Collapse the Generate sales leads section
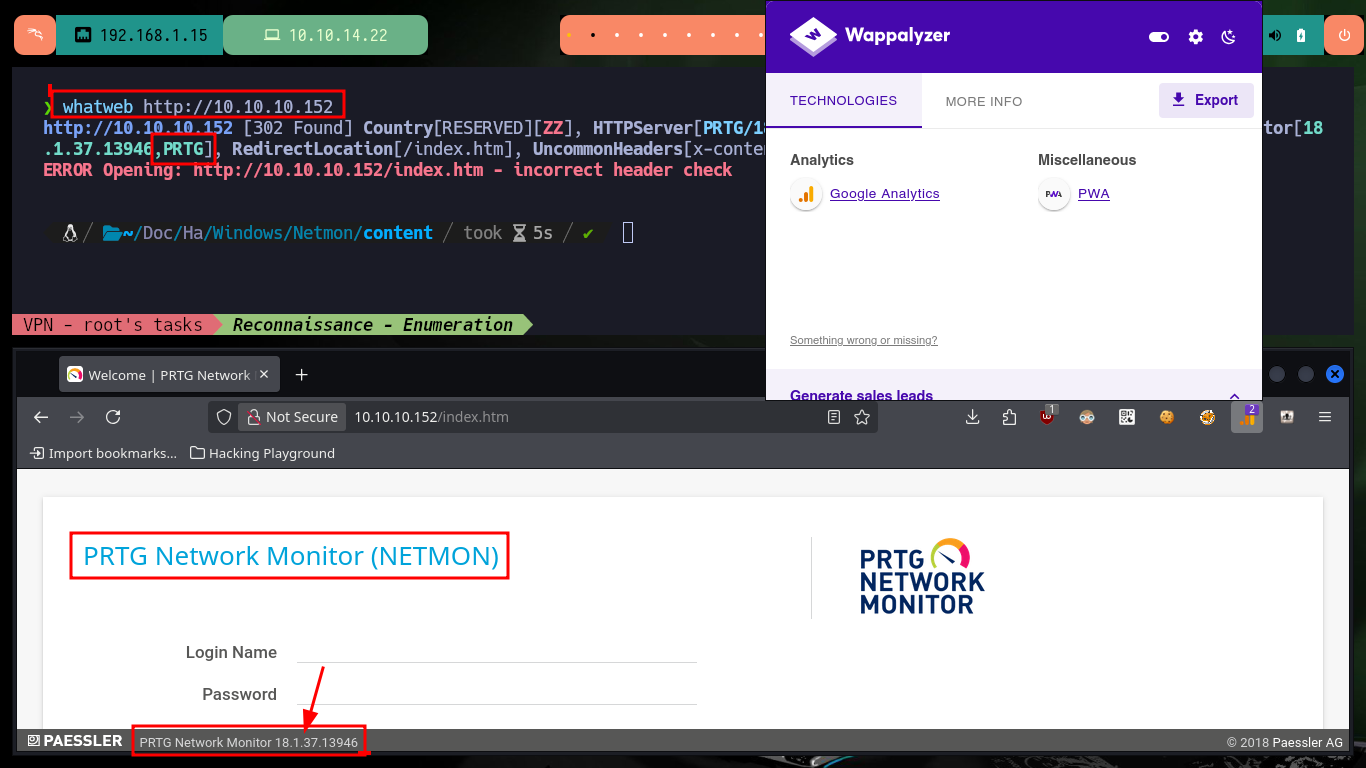 (x=1234, y=396)
